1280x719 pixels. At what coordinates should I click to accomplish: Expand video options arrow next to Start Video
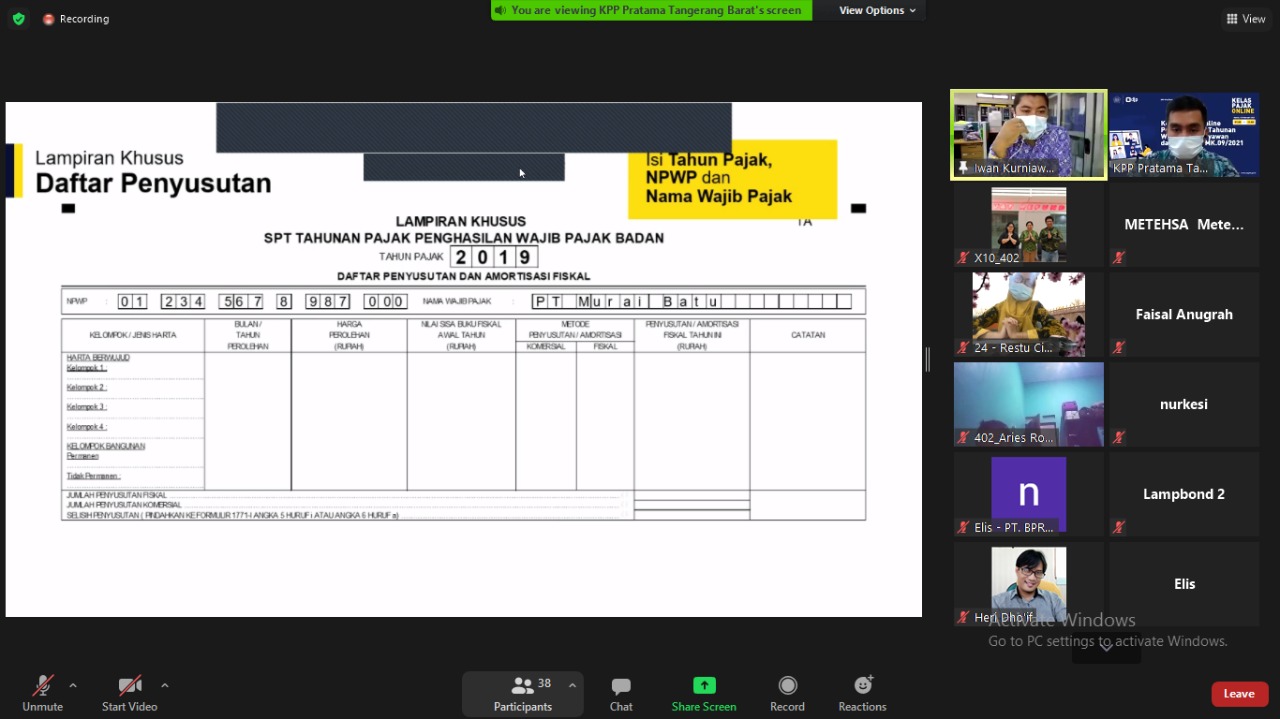pyautogui.click(x=165, y=686)
